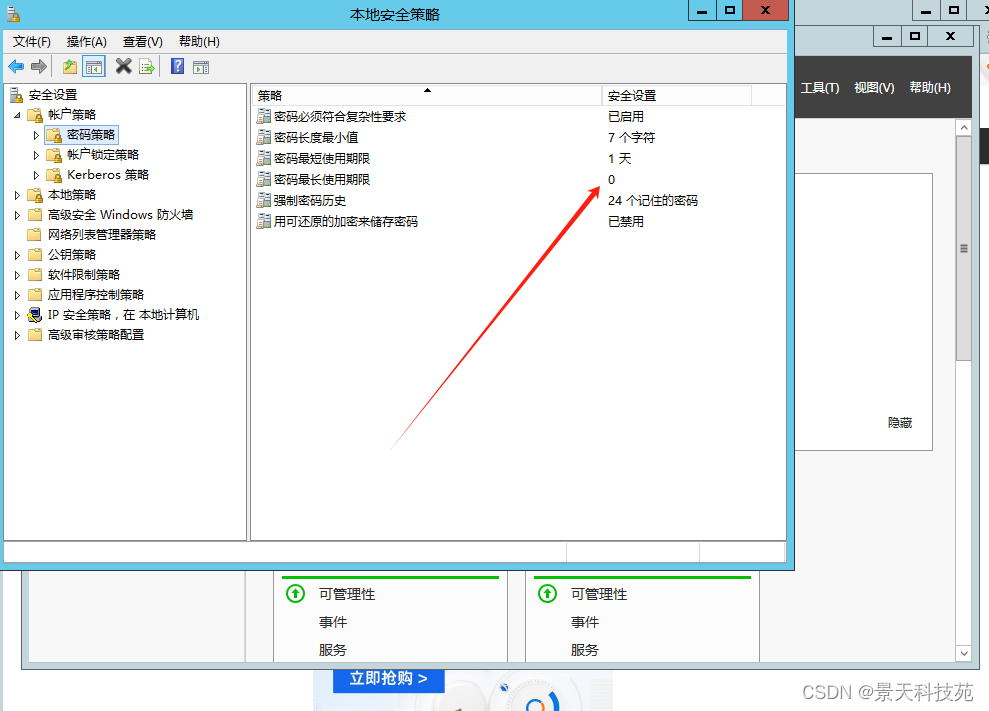The image size is (989, 711).
Task: Click the policy icon beside 密码最长使用期限
Action: click(264, 179)
